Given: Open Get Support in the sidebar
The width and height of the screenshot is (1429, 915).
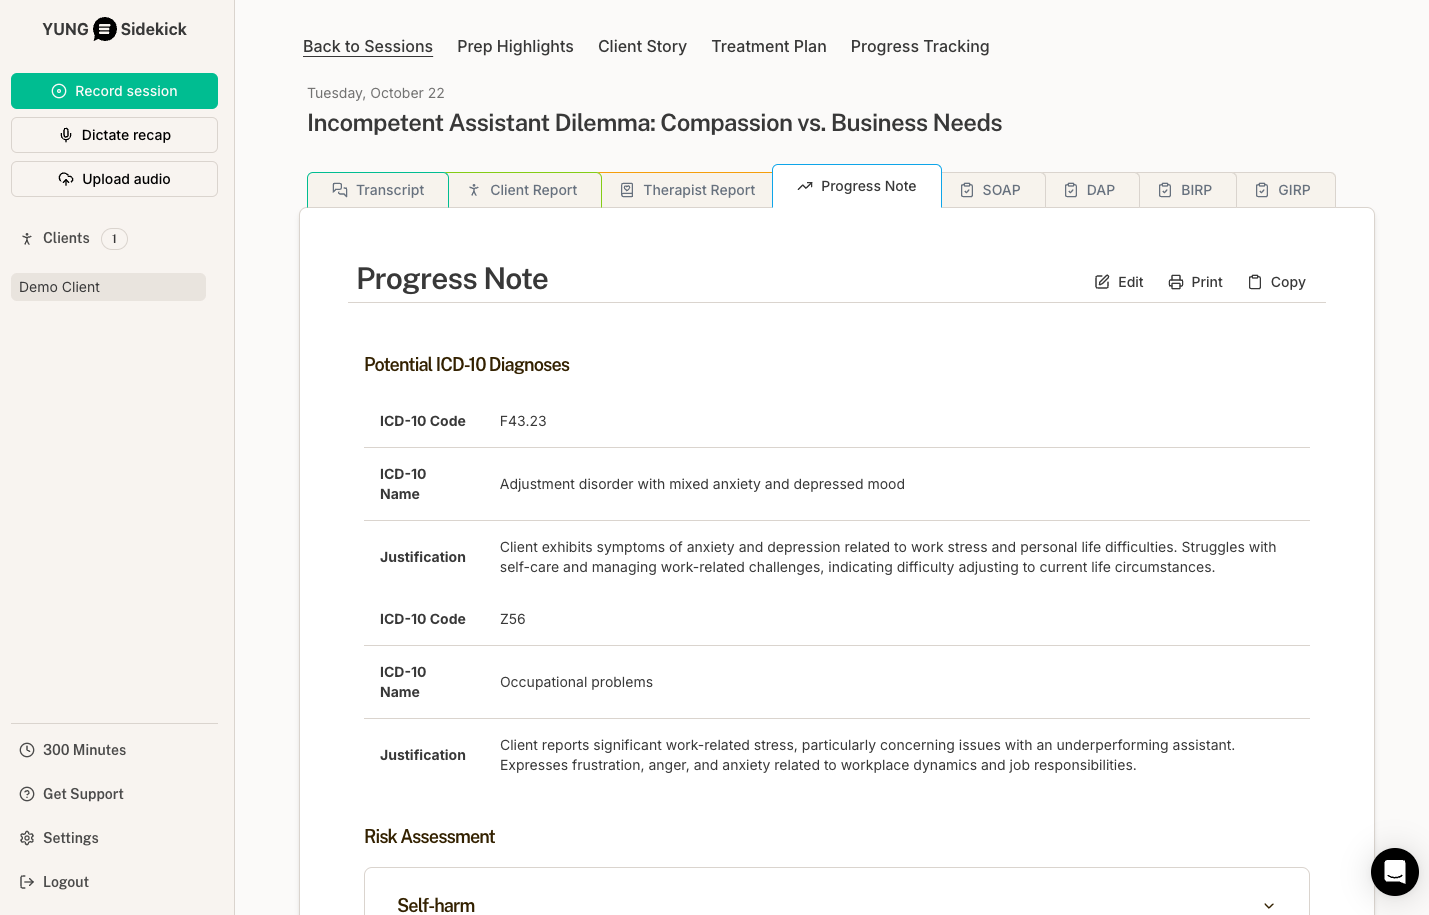Looking at the screenshot, I should [x=83, y=794].
